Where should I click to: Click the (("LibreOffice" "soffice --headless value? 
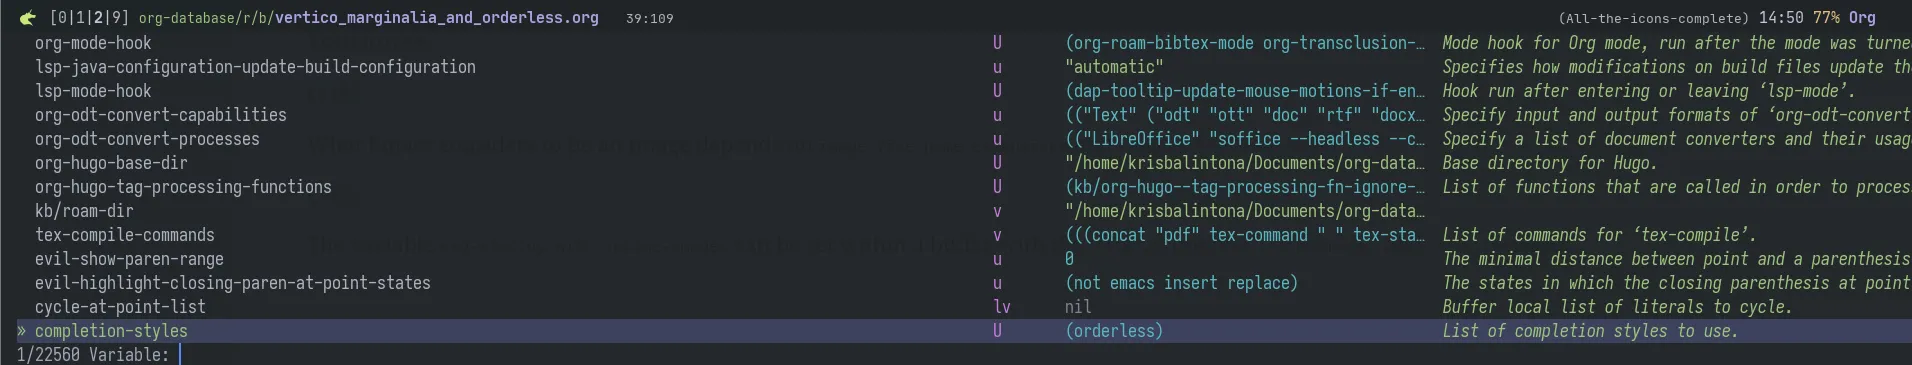[x=1245, y=139]
